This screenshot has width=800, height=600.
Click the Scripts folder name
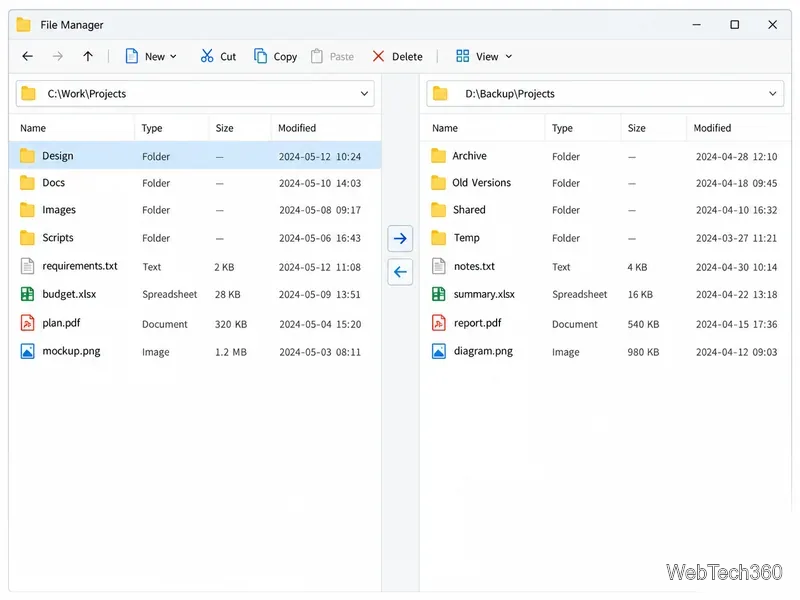tap(58, 238)
